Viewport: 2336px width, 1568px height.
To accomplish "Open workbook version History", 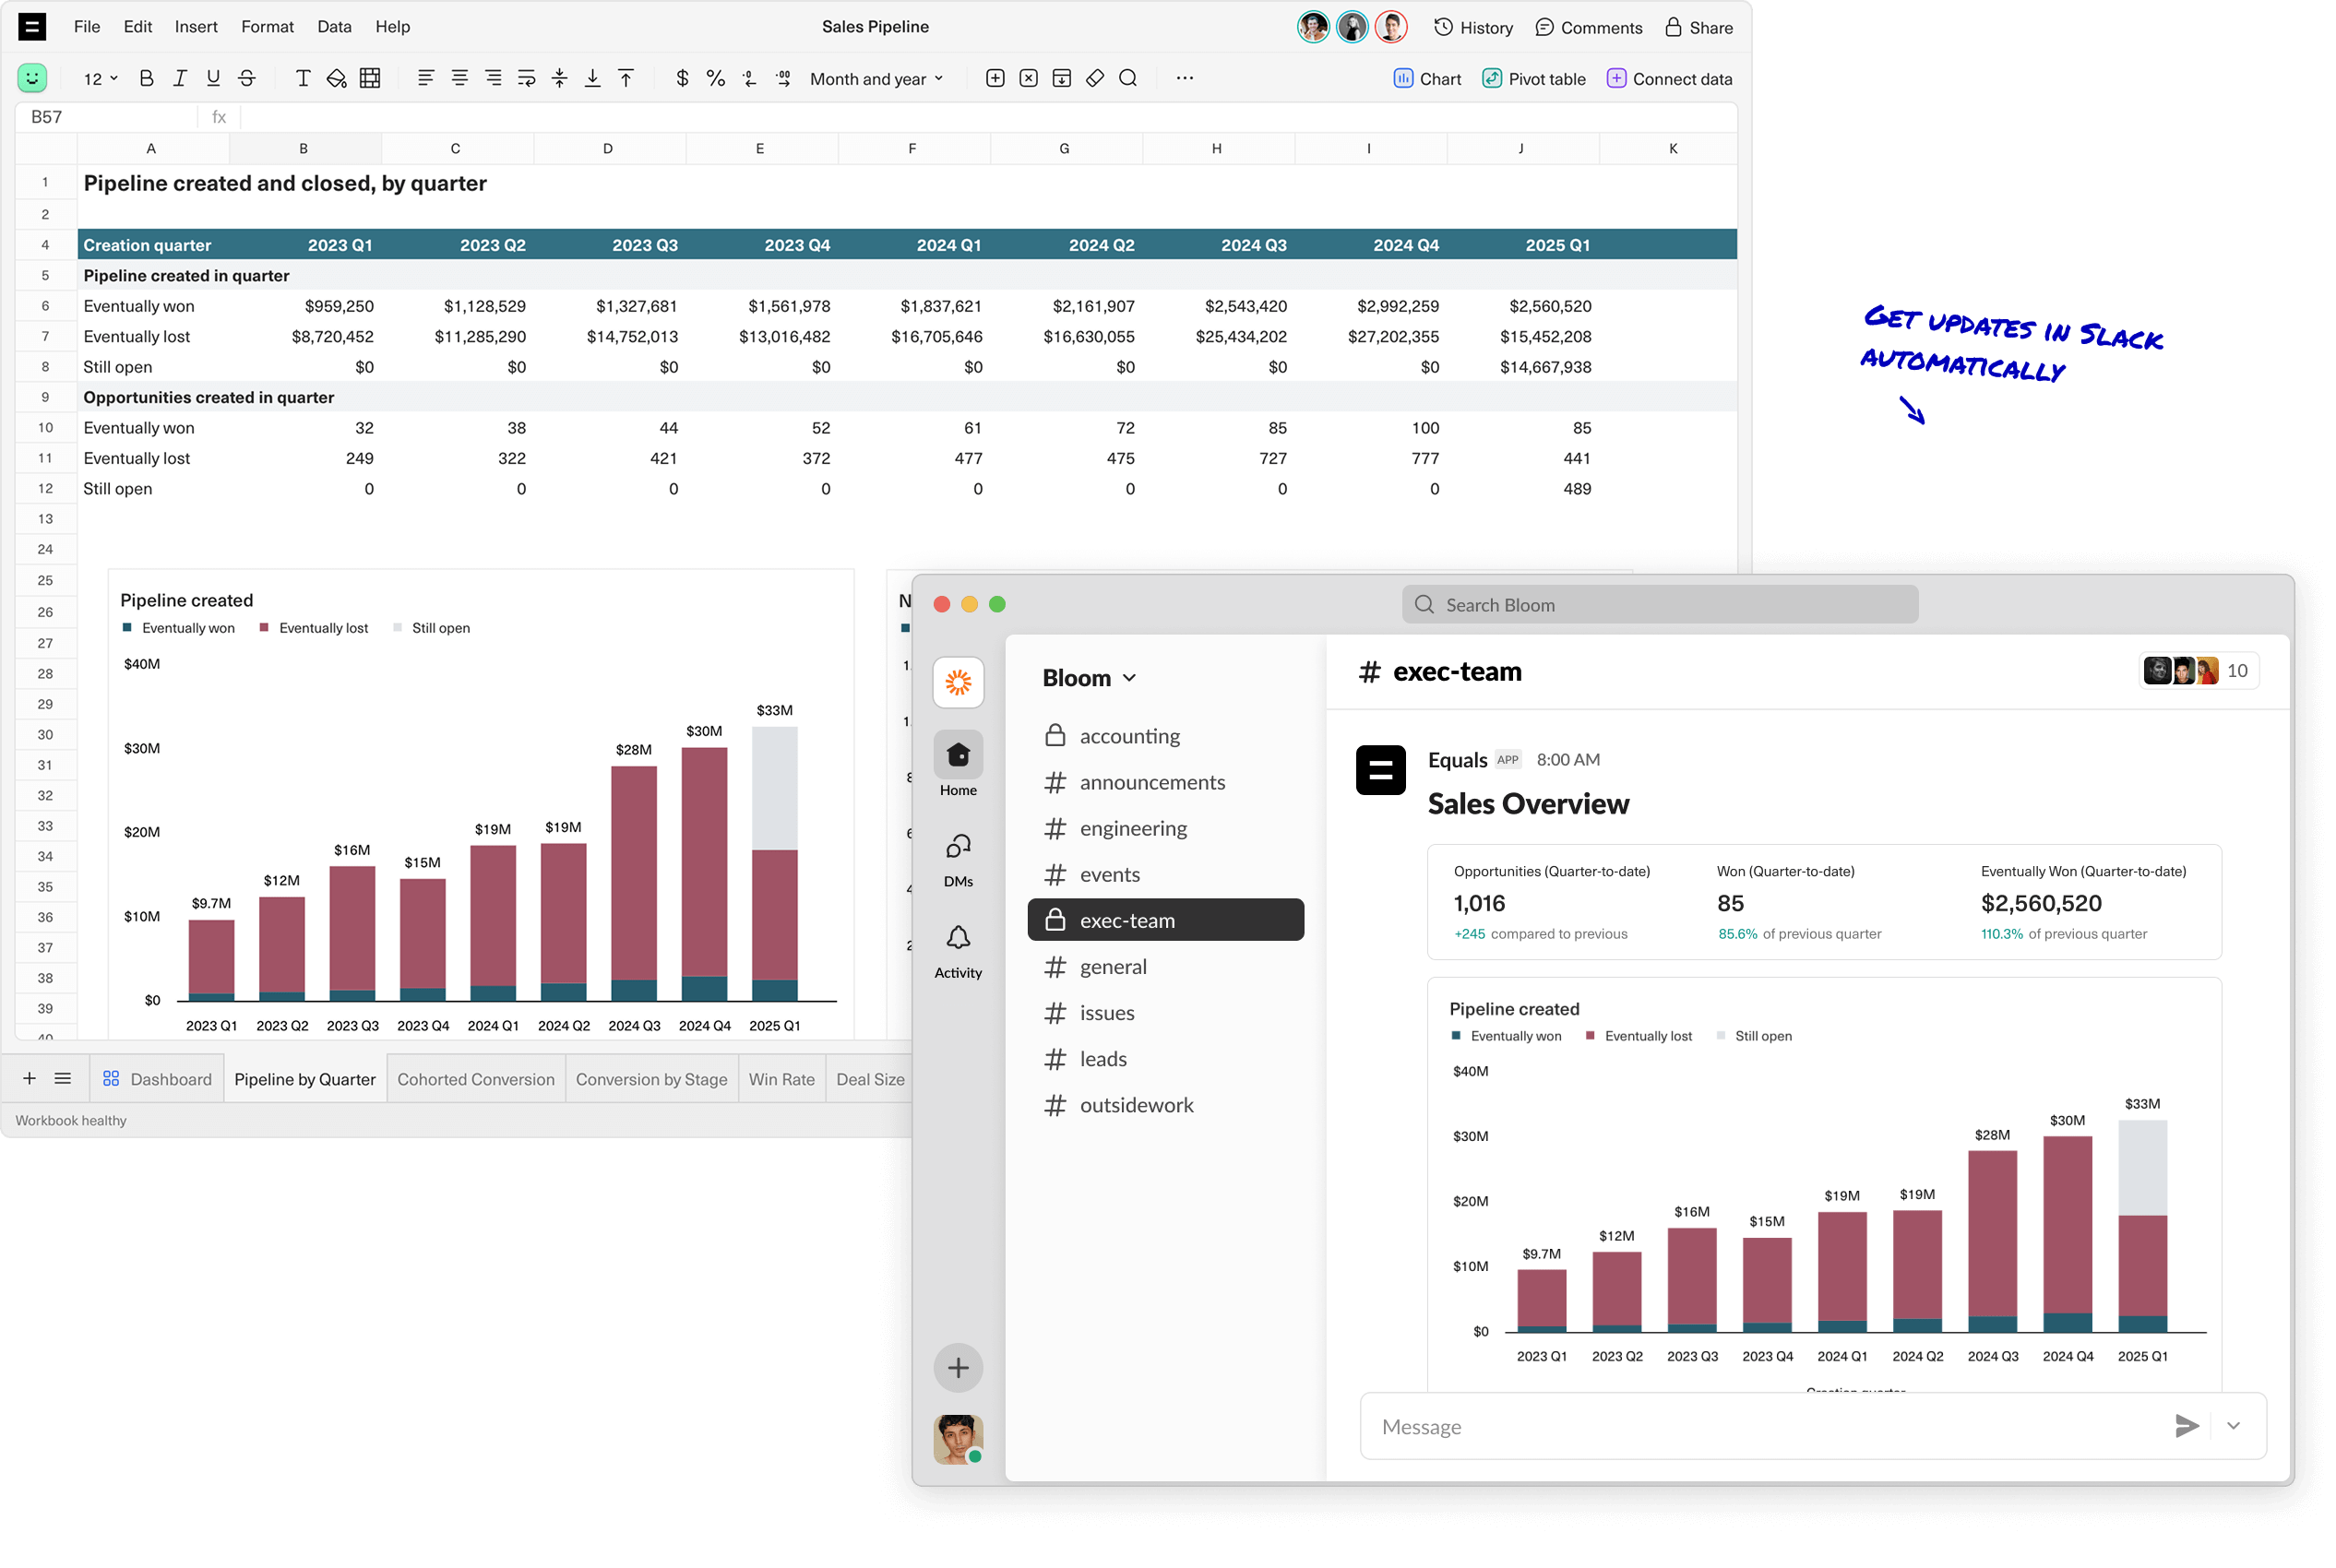I will [x=1472, y=27].
